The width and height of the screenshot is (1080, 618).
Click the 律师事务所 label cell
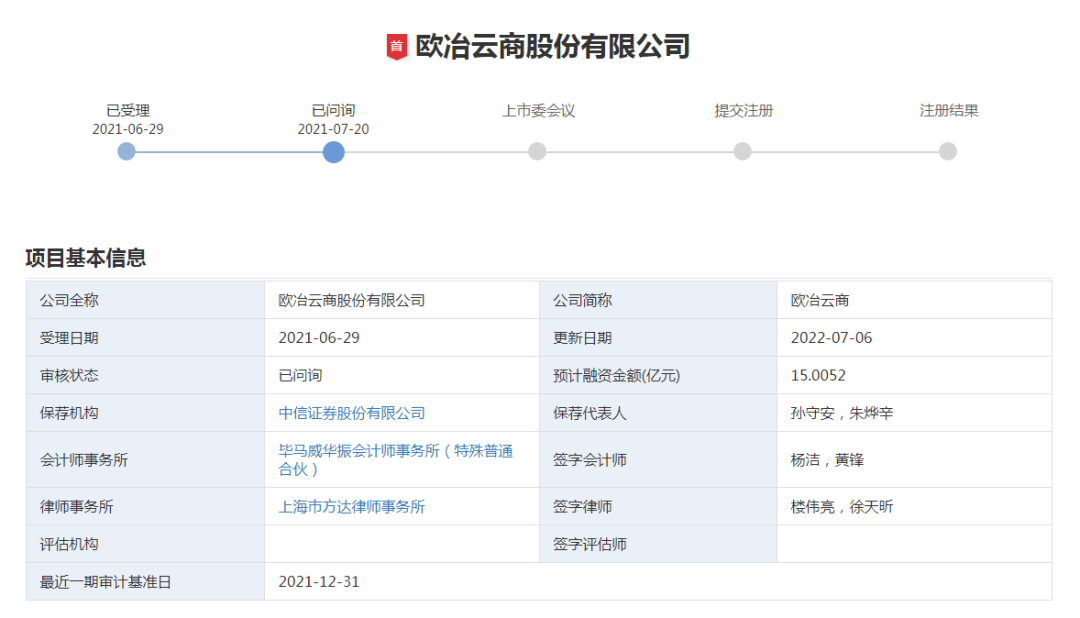pos(145,507)
